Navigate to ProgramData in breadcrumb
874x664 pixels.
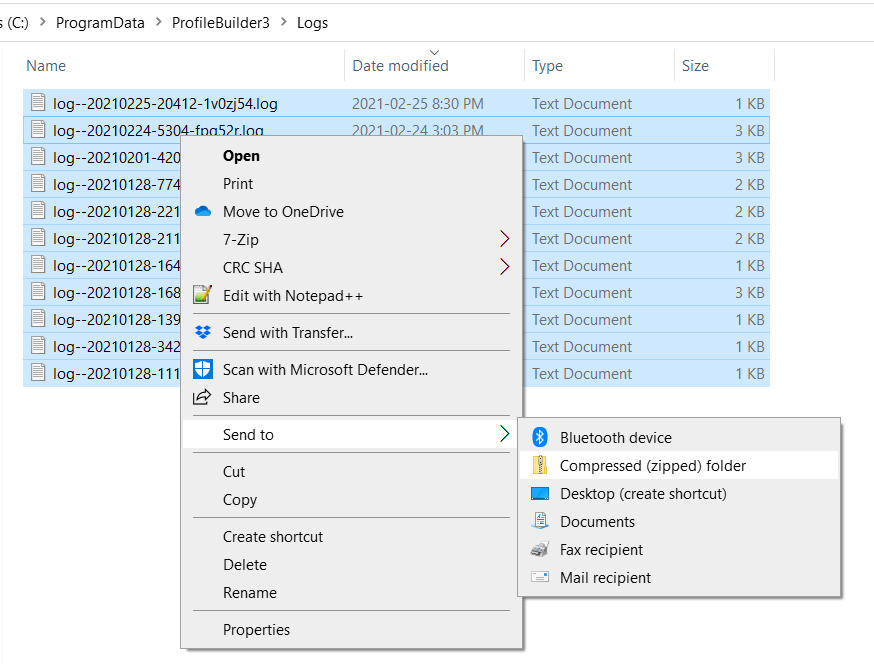[100, 22]
